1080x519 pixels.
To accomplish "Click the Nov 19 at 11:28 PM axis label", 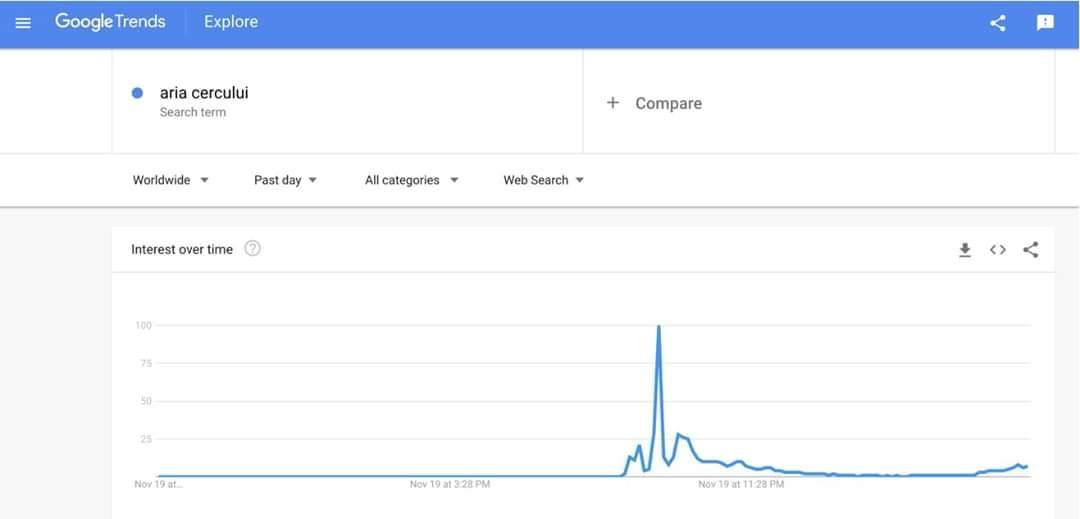I will pos(741,484).
